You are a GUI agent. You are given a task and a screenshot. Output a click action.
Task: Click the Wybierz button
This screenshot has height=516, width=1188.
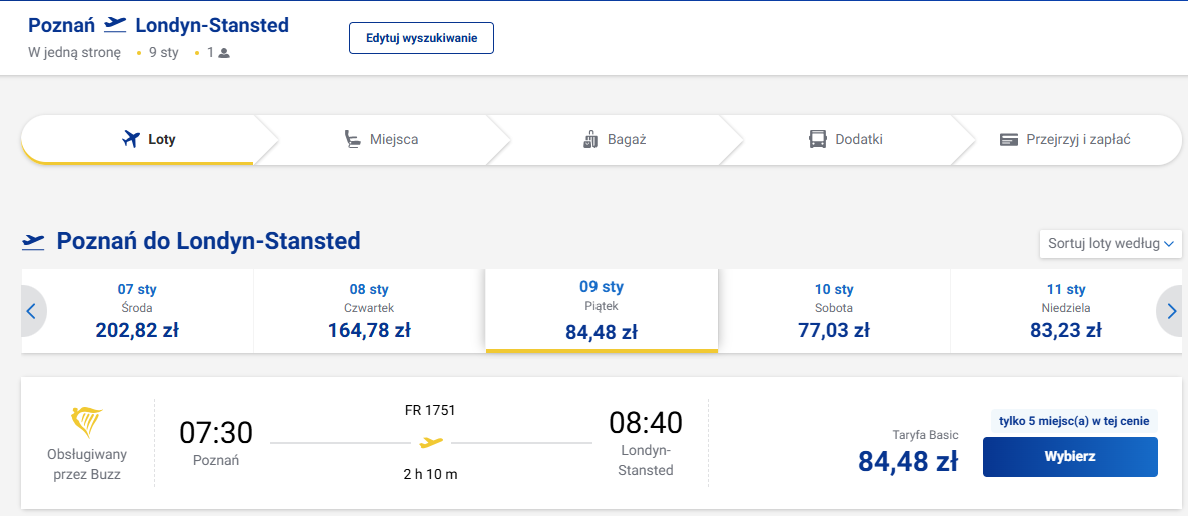pos(1070,457)
